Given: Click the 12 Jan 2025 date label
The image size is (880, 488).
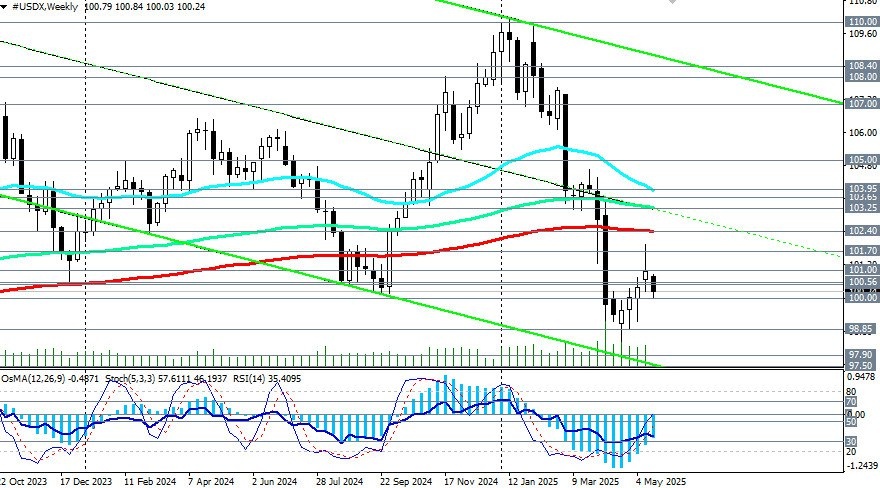Looking at the screenshot, I should (533, 481).
